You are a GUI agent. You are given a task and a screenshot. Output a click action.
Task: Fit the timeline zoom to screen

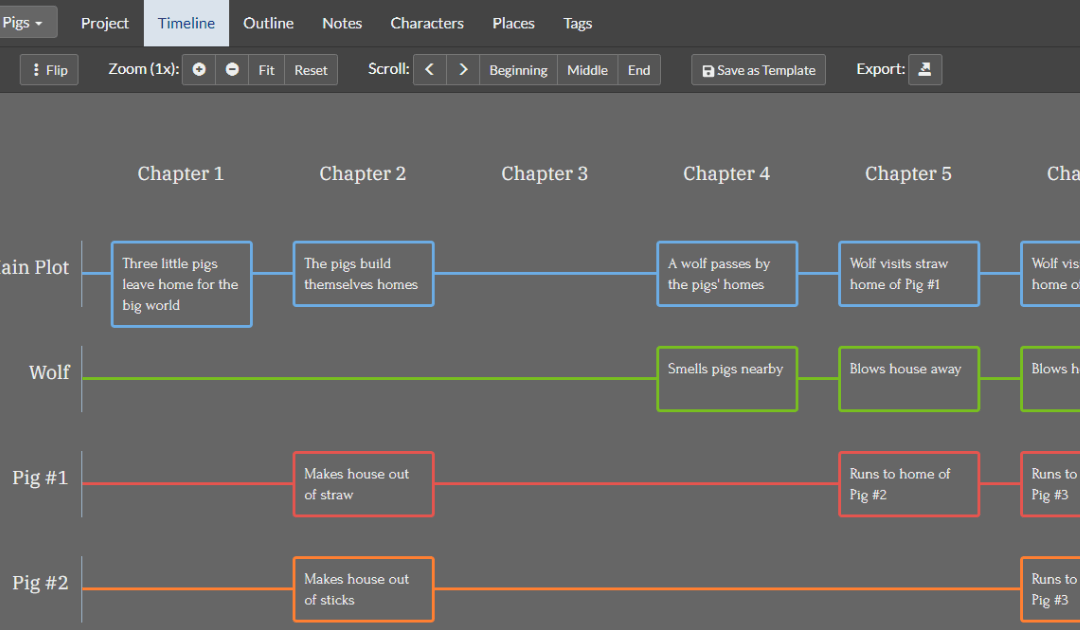point(266,70)
